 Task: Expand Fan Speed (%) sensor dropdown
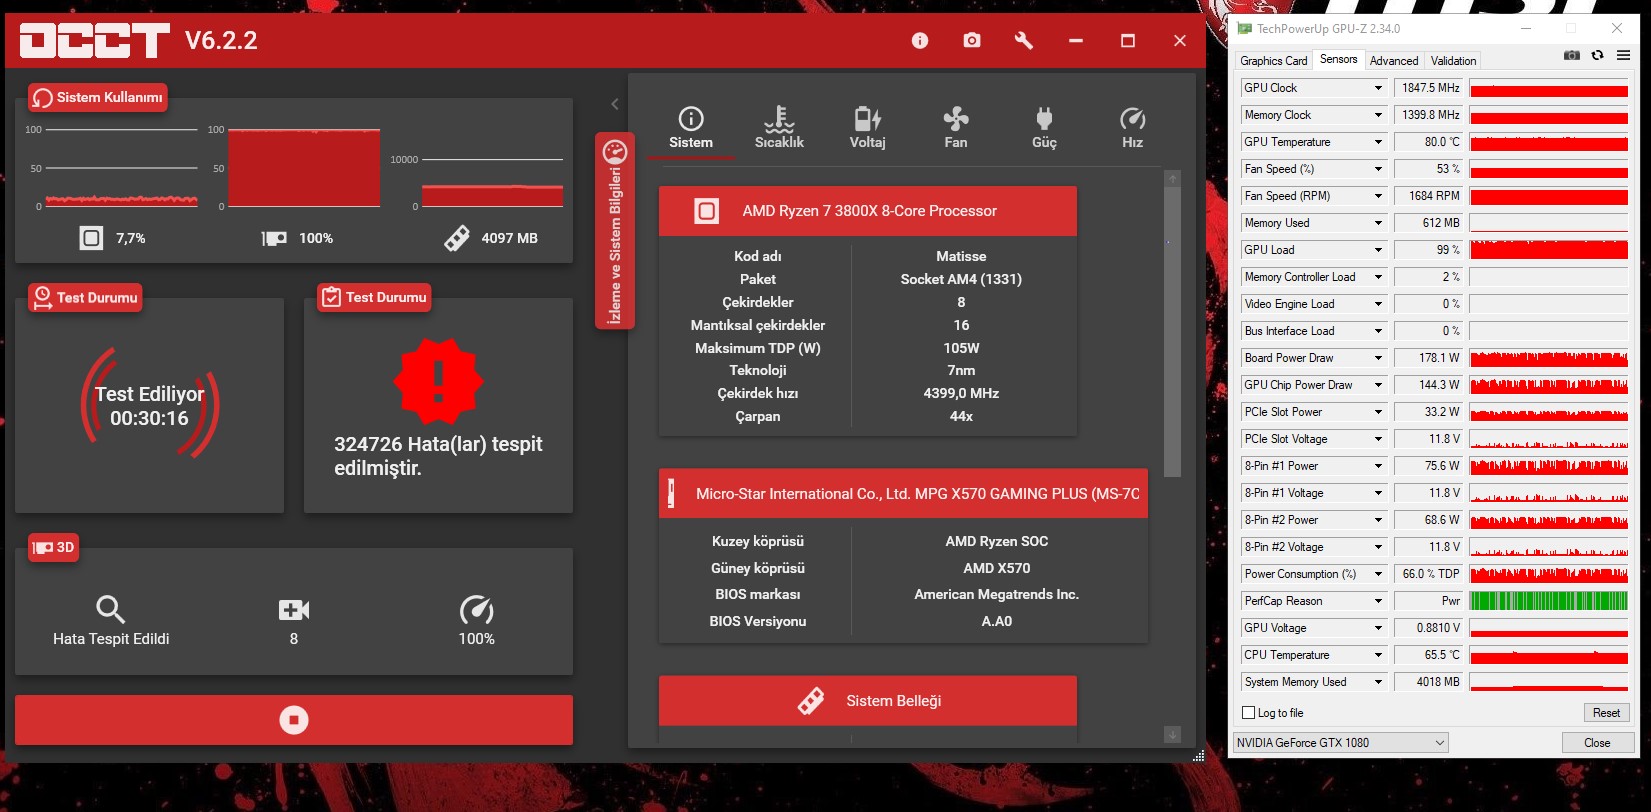pyautogui.click(x=1378, y=169)
